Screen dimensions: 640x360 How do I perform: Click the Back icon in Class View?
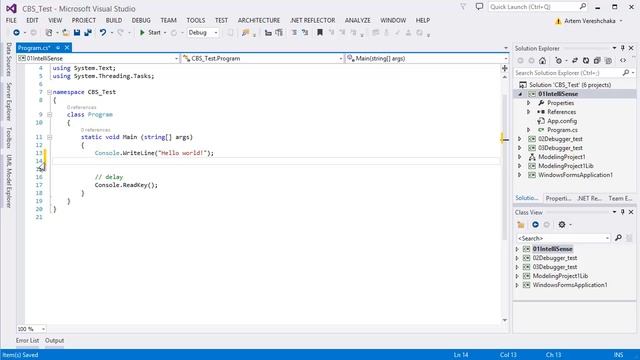[x=535, y=224]
